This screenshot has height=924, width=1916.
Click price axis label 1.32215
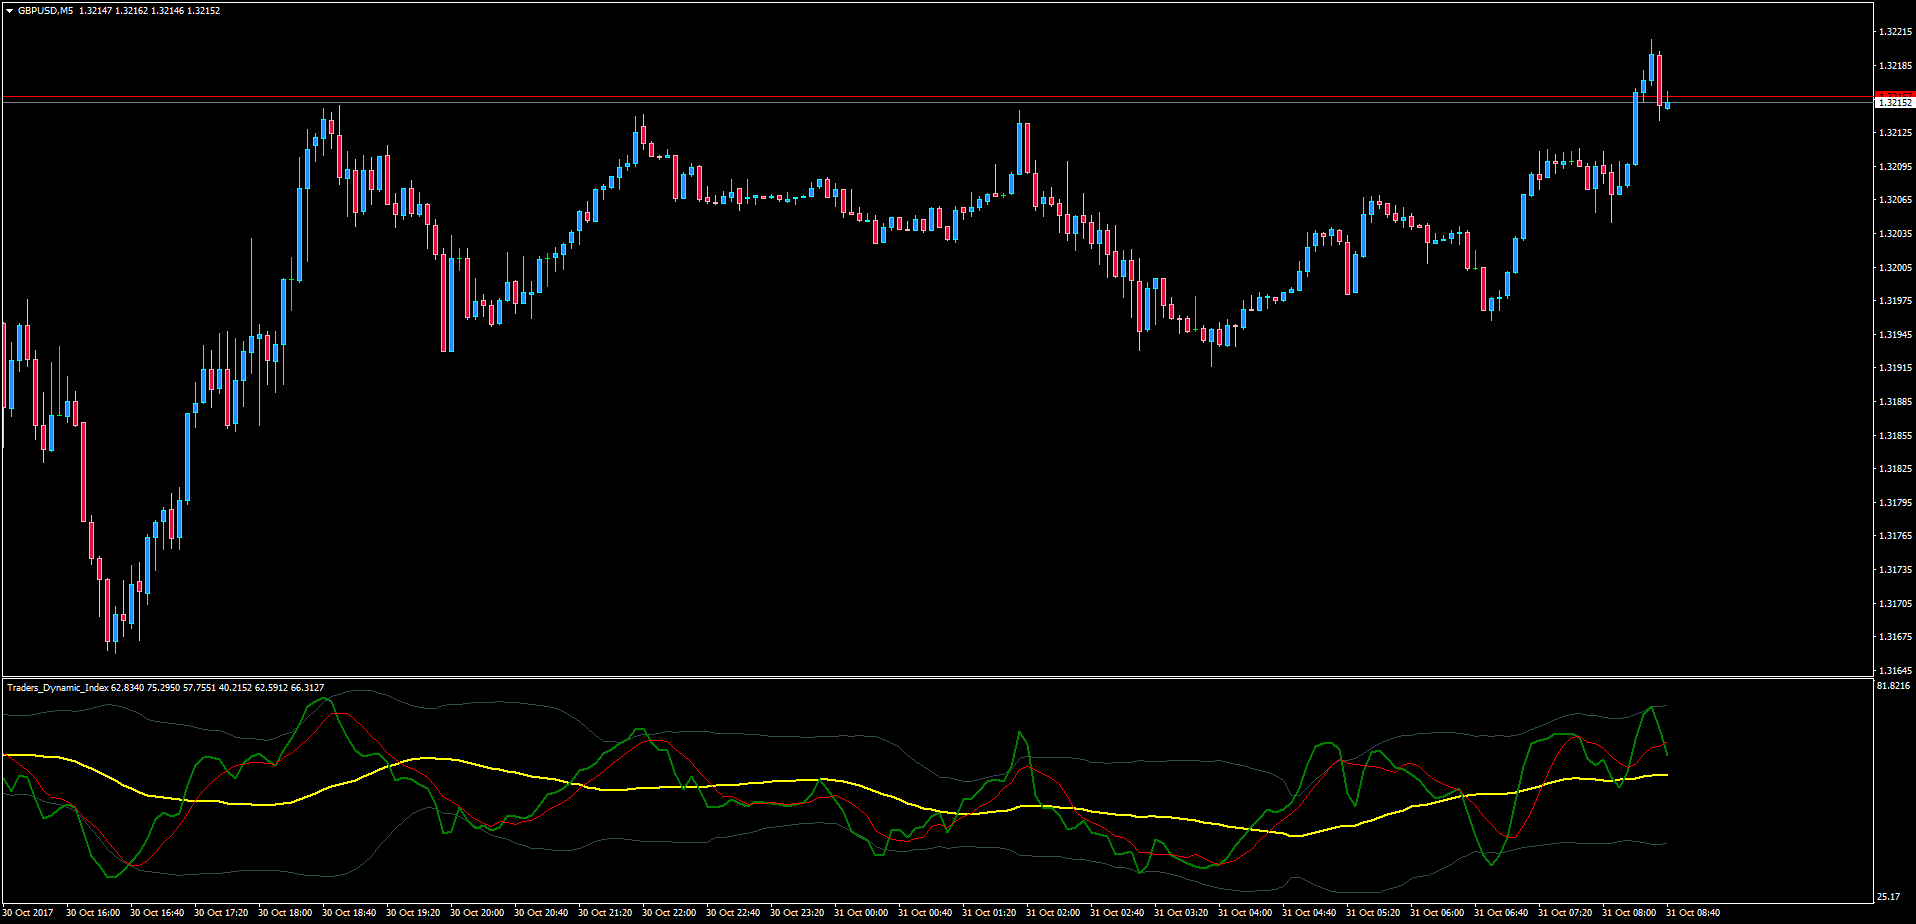[x=1895, y=32]
